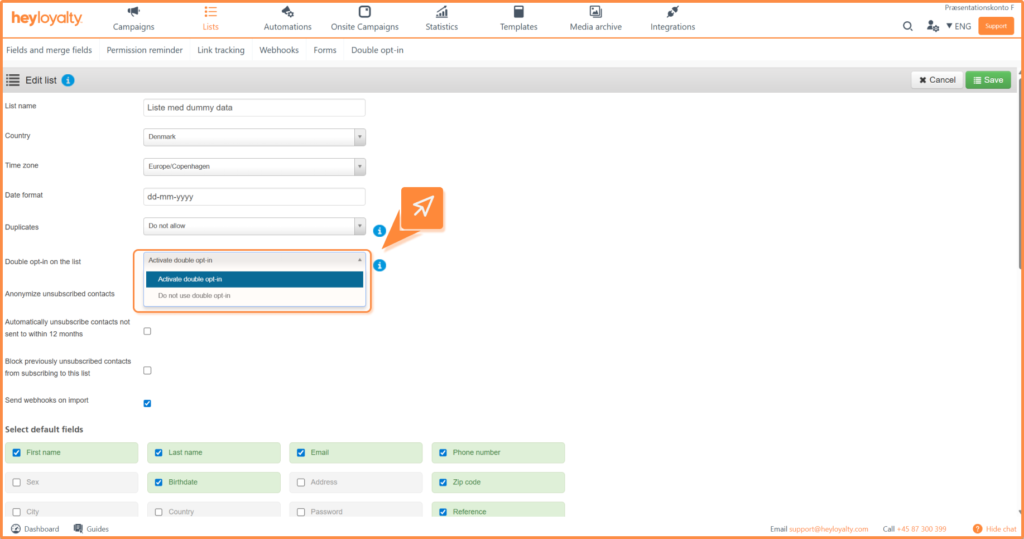Screen dimensions: 1024x539
Task: Check Block previously unsubscribed contacts option
Action: (x=147, y=370)
